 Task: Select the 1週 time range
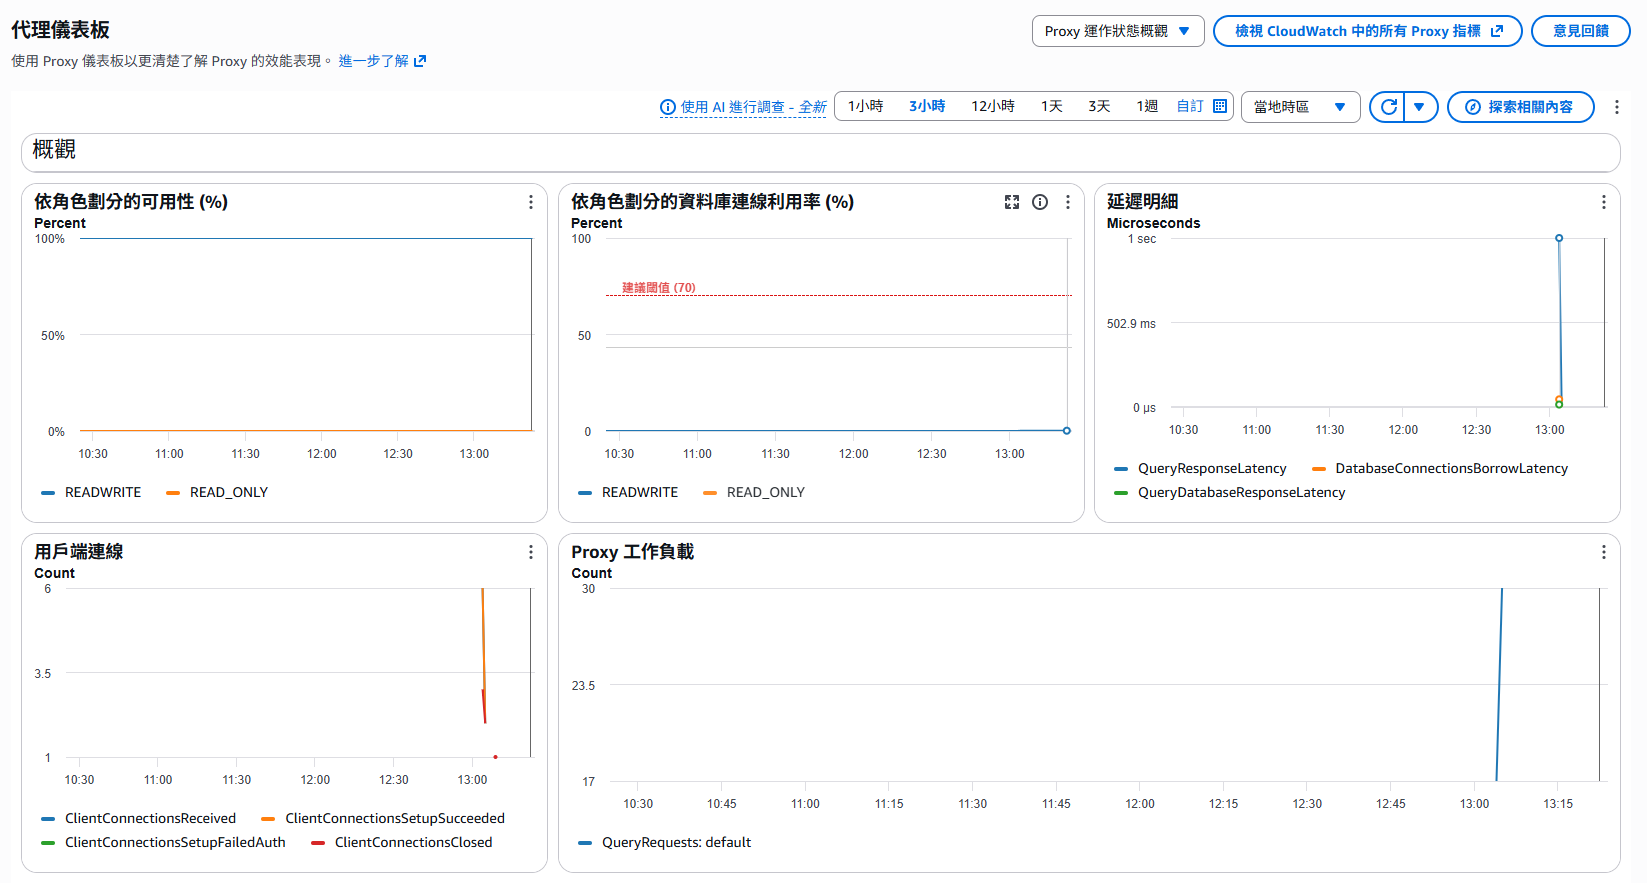pyautogui.click(x=1147, y=106)
